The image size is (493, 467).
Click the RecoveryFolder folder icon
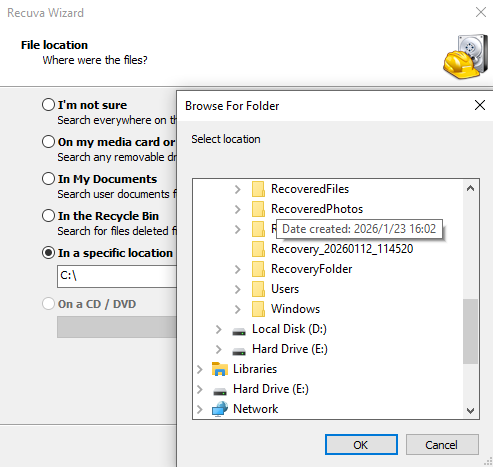(x=258, y=269)
